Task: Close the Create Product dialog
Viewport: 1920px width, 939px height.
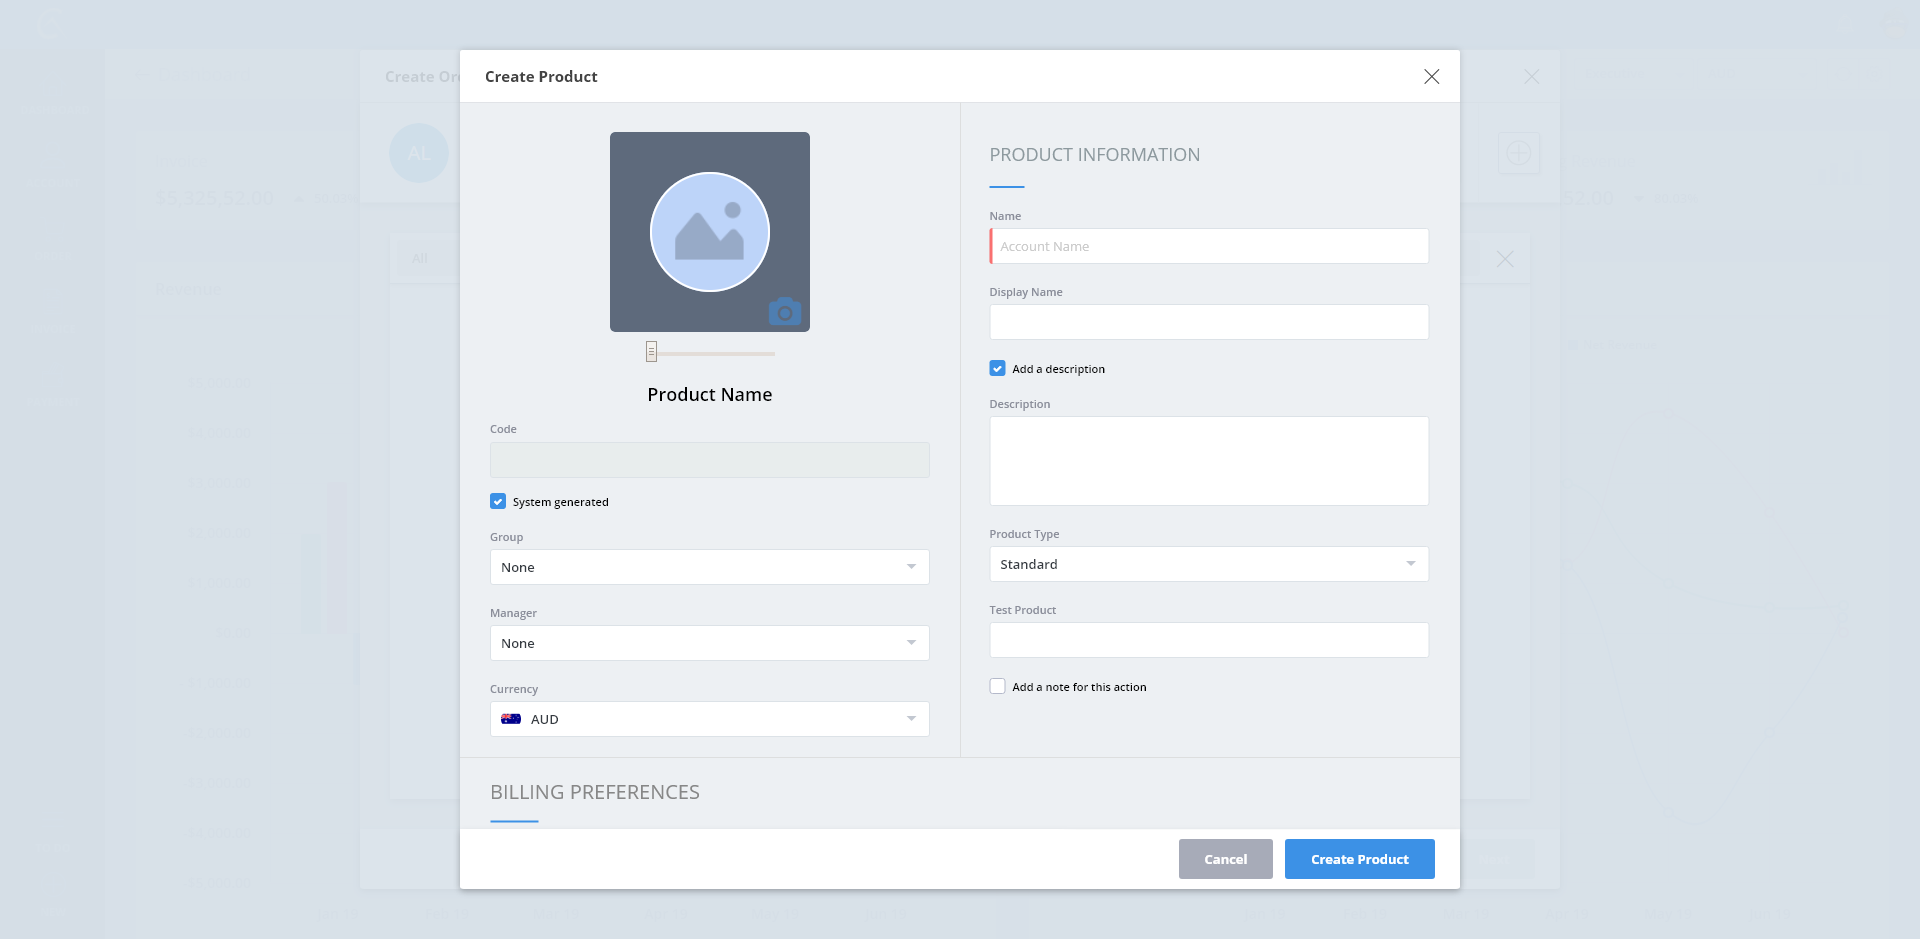Action: pos(1431,77)
